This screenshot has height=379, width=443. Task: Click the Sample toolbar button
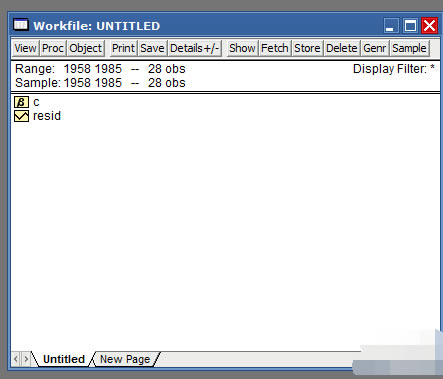pos(409,48)
